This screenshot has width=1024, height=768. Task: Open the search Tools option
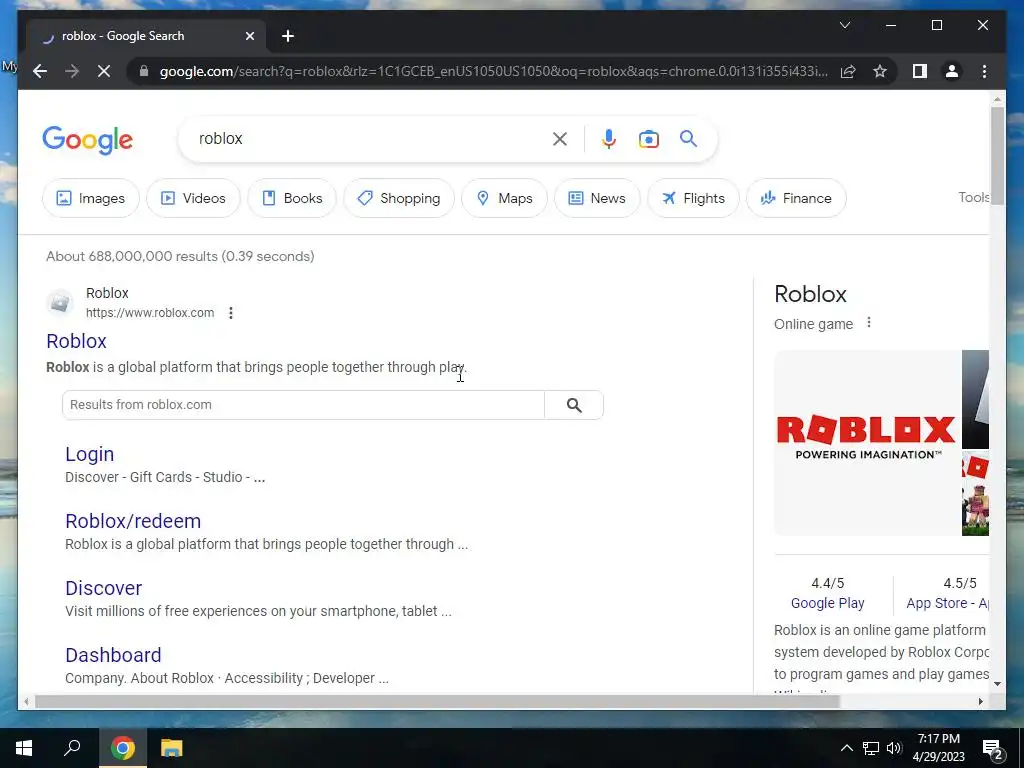973,197
